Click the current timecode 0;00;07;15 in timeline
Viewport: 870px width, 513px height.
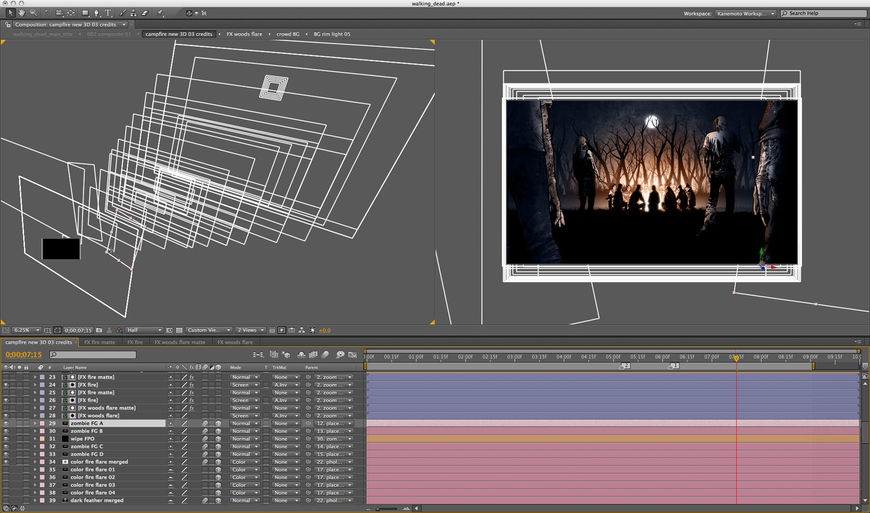(23, 354)
